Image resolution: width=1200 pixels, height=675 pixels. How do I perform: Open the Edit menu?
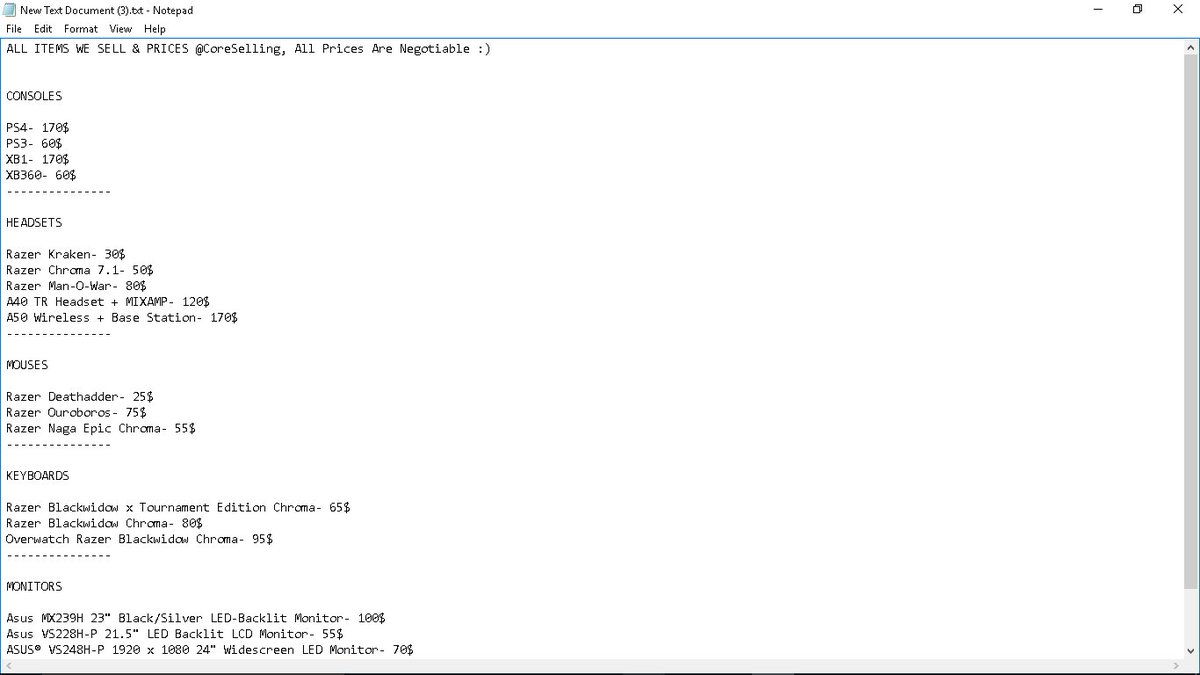click(x=43, y=29)
